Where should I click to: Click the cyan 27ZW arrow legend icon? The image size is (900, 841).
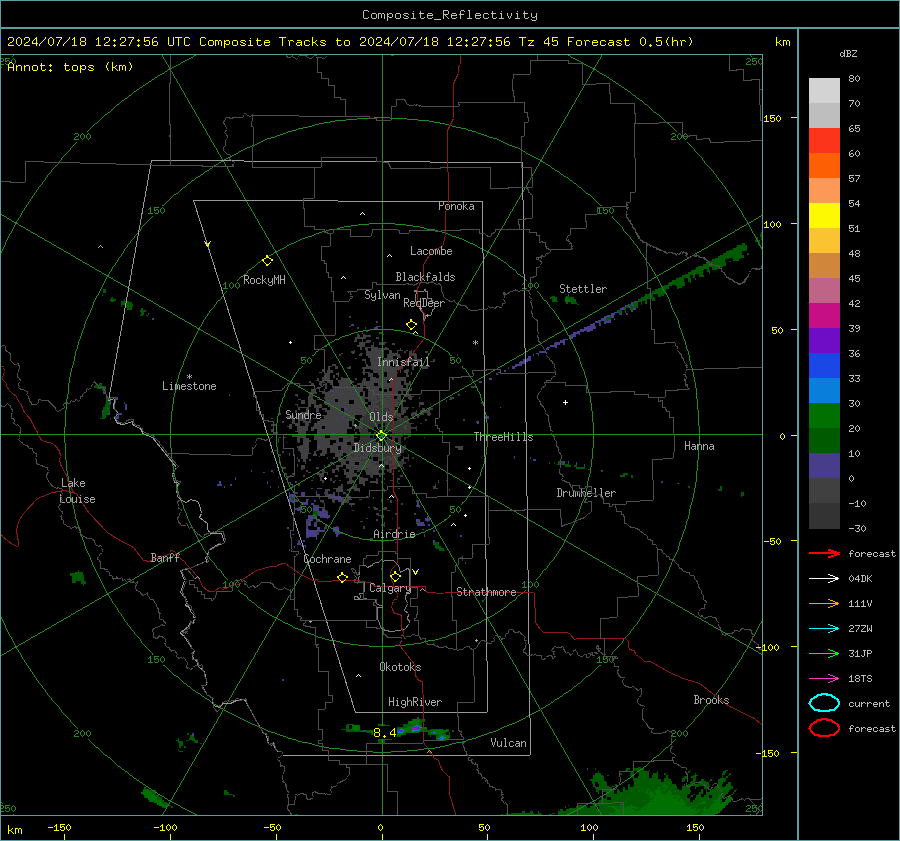[824, 629]
